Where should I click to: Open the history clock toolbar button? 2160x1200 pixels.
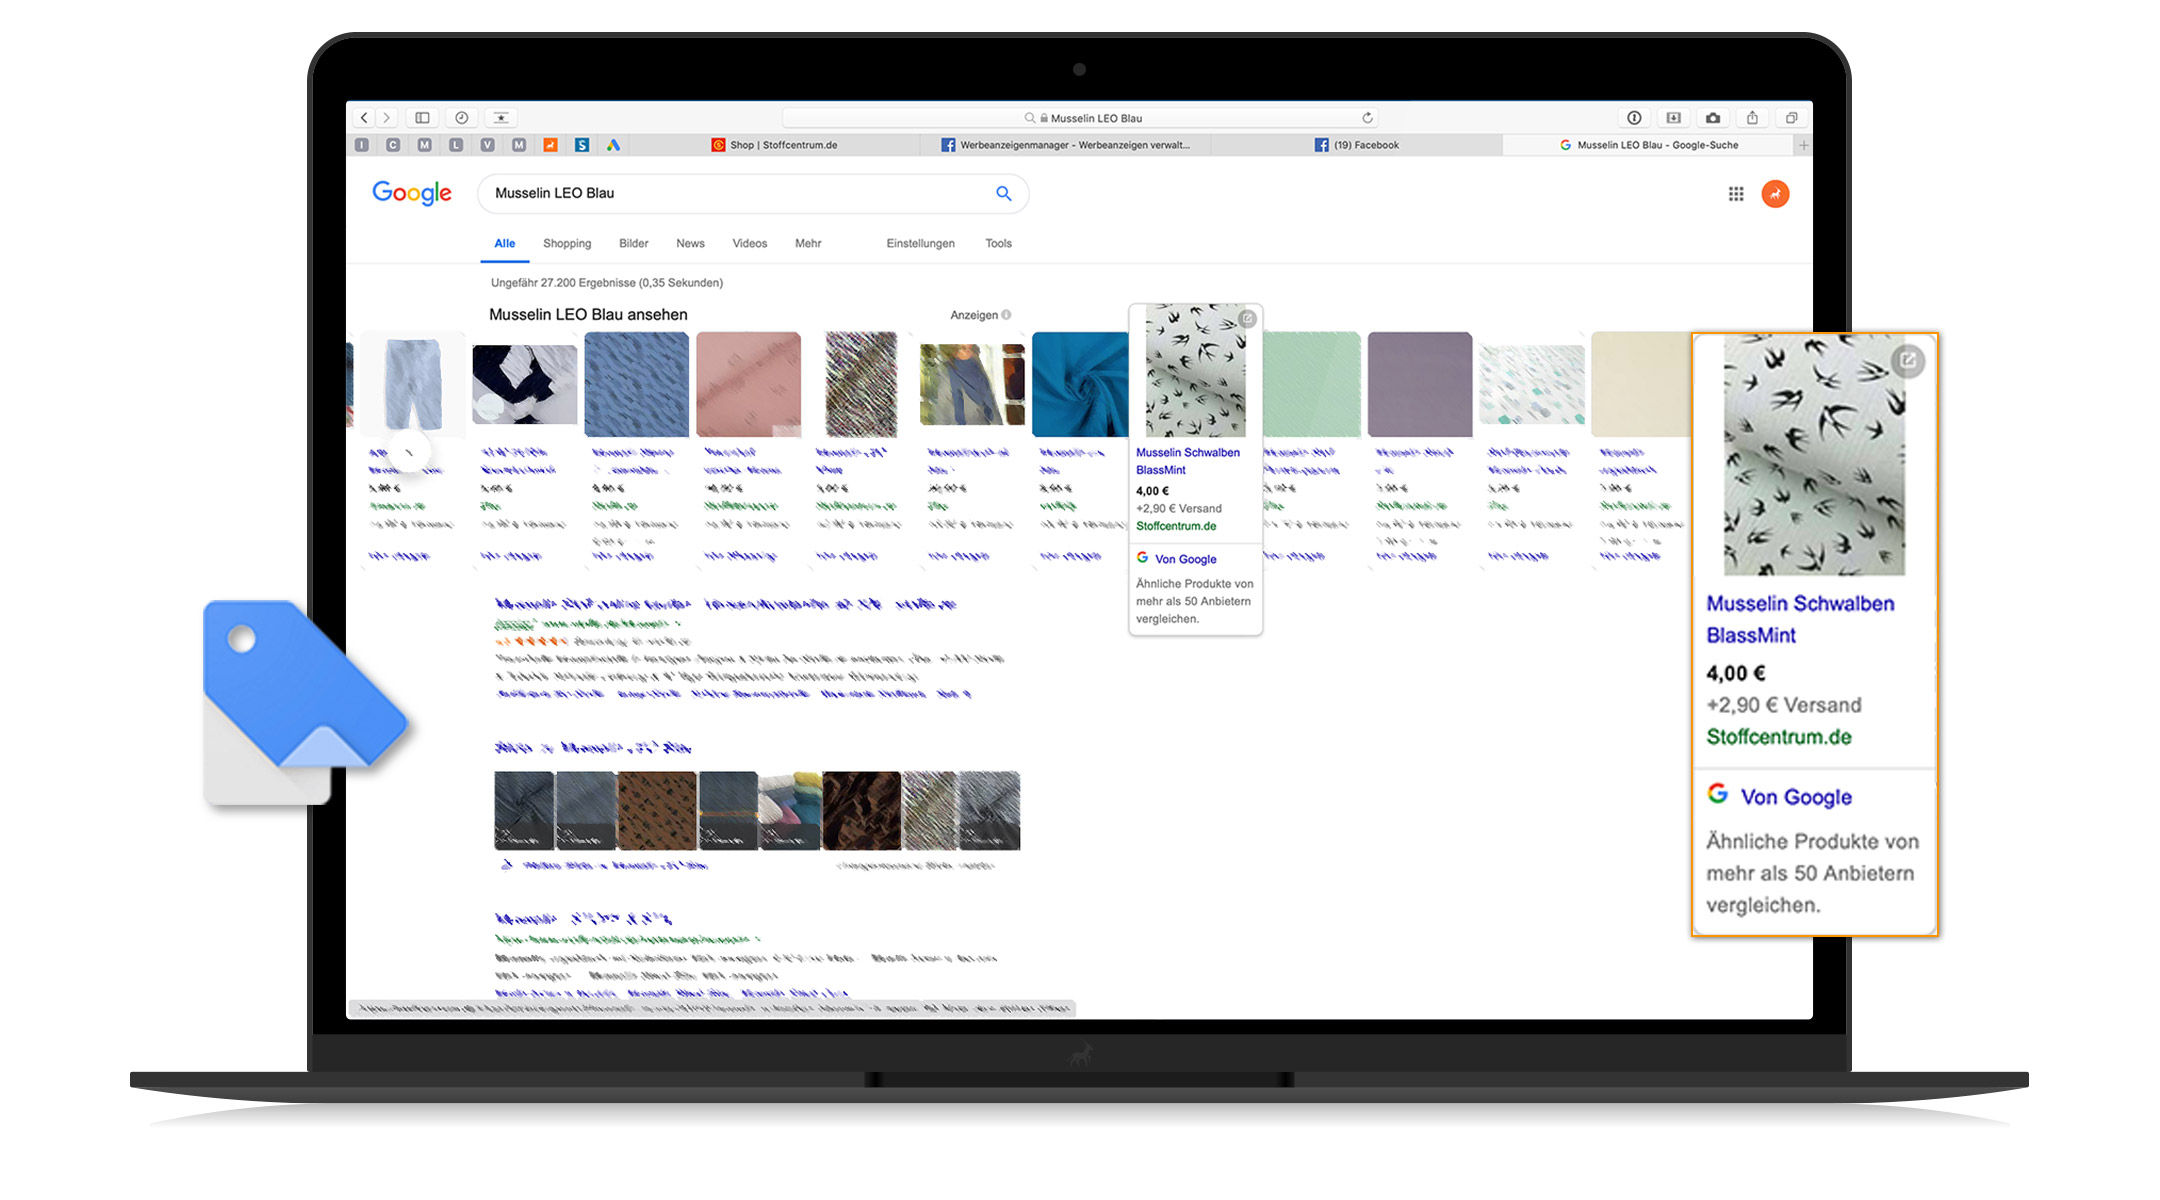pos(461,118)
